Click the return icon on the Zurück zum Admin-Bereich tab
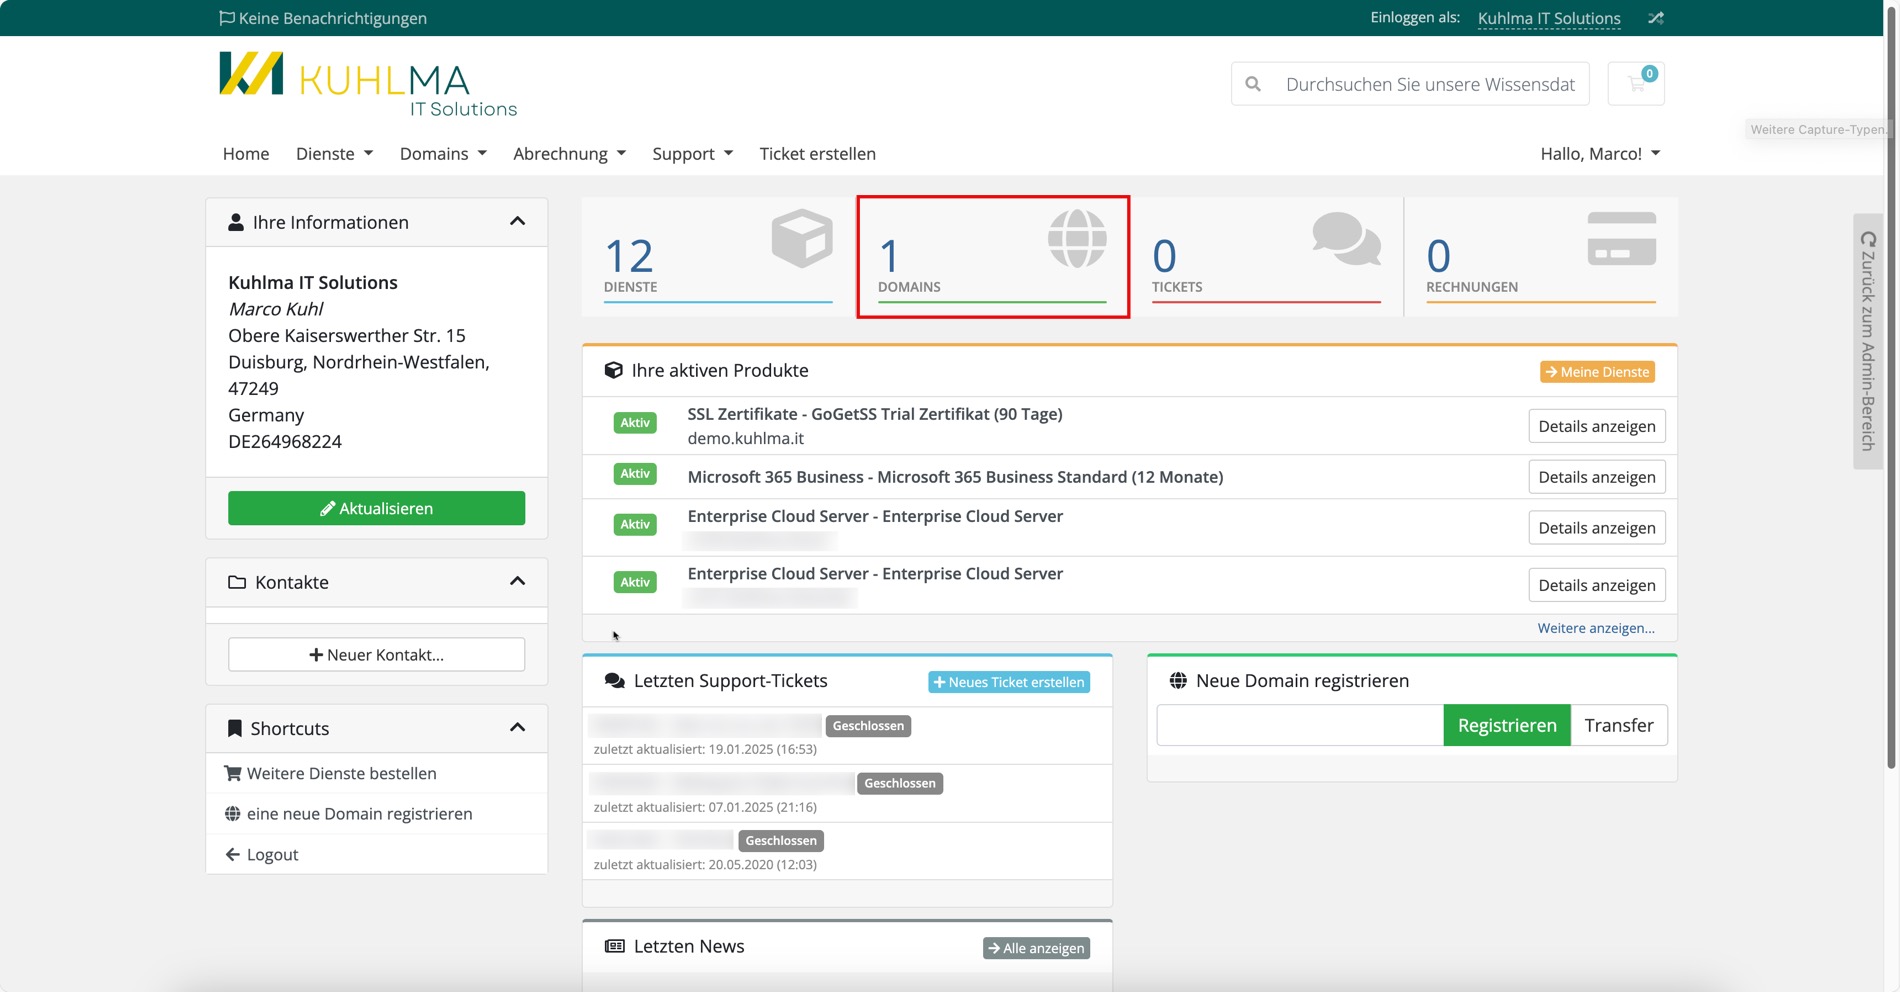 click(x=1868, y=239)
